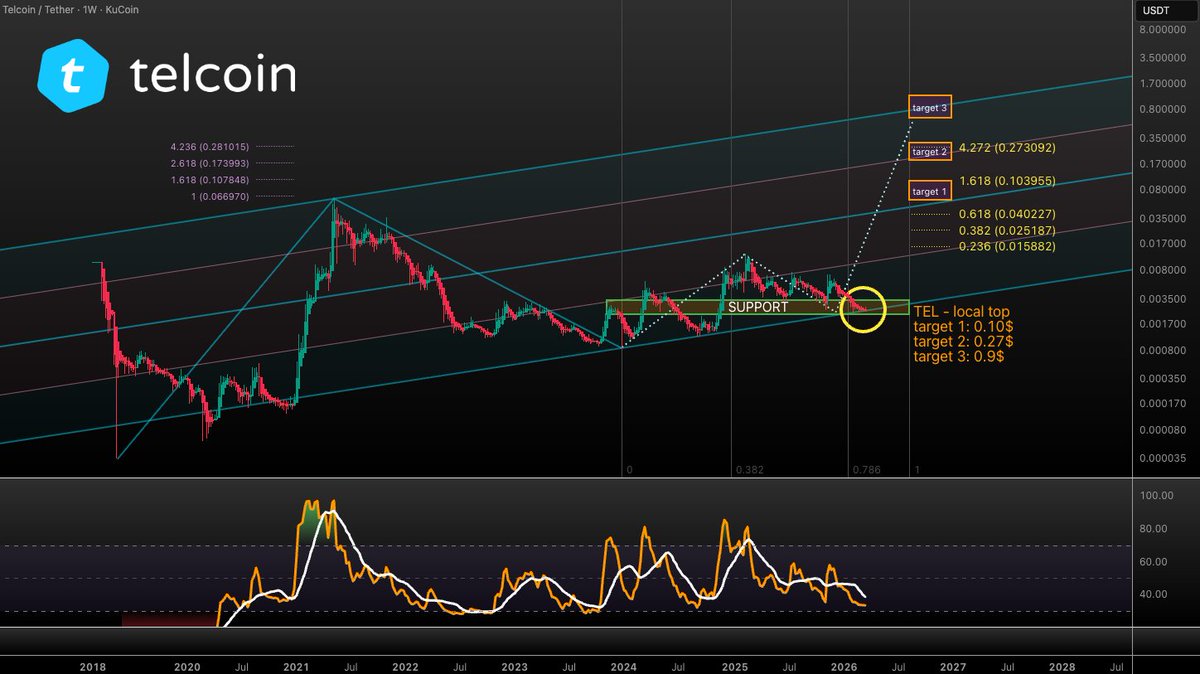The width and height of the screenshot is (1200, 674).
Task: Click price axis value 0.000800
Action: pyautogui.click(x=1162, y=351)
